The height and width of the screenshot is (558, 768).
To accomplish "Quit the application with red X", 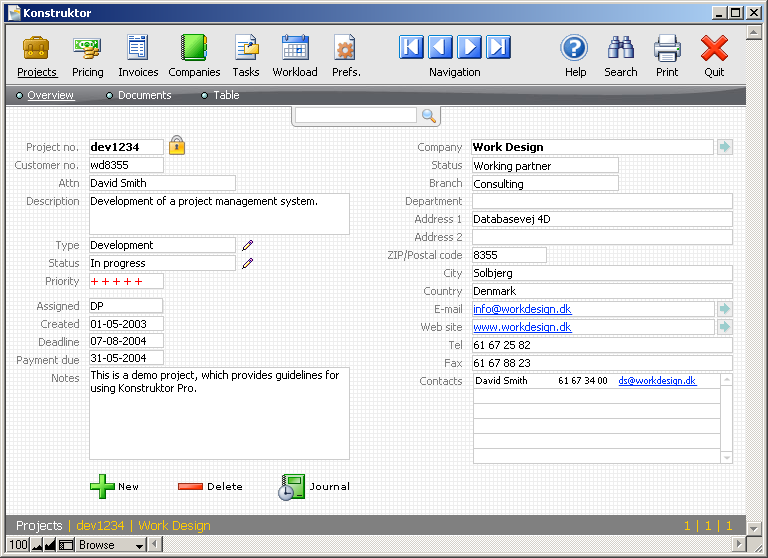I will [714, 48].
